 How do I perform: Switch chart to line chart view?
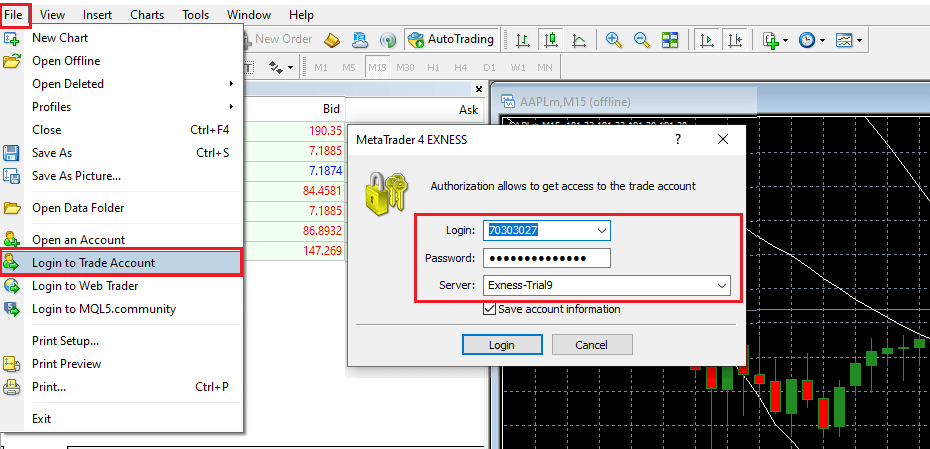[579, 40]
